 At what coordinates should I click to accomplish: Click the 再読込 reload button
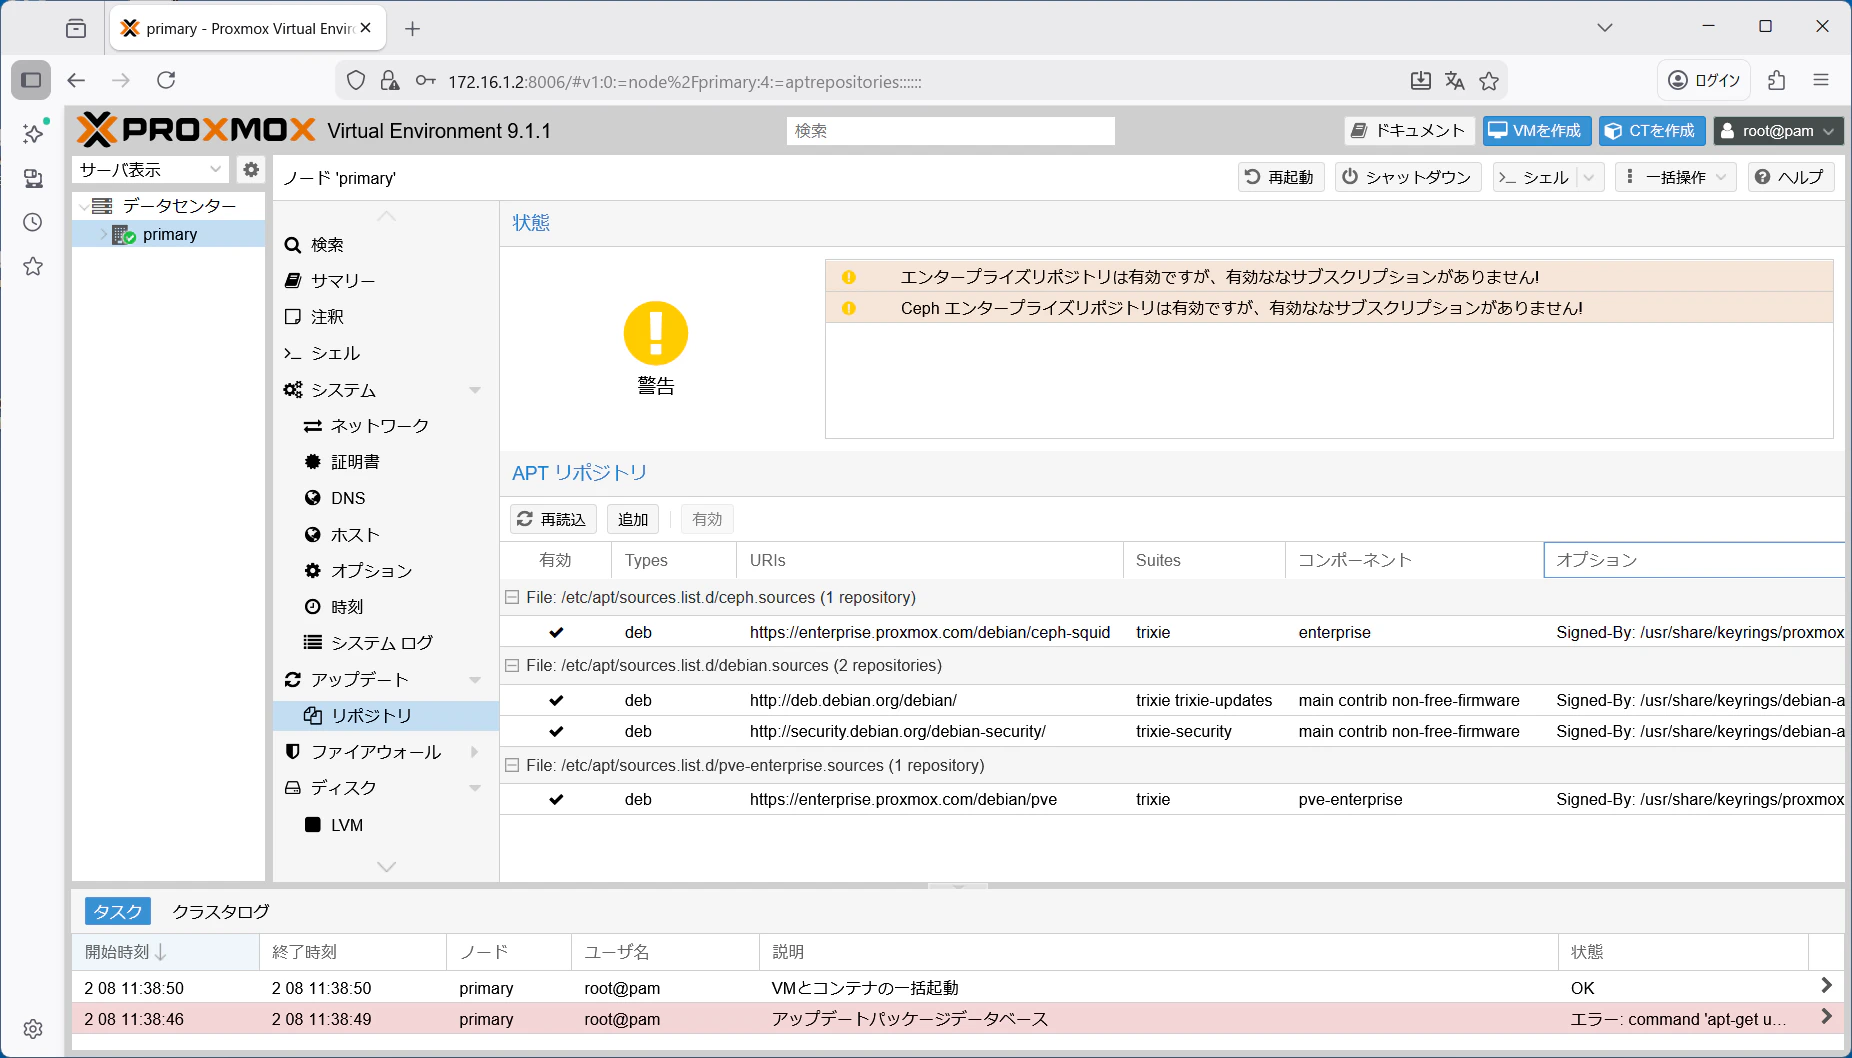(x=552, y=519)
